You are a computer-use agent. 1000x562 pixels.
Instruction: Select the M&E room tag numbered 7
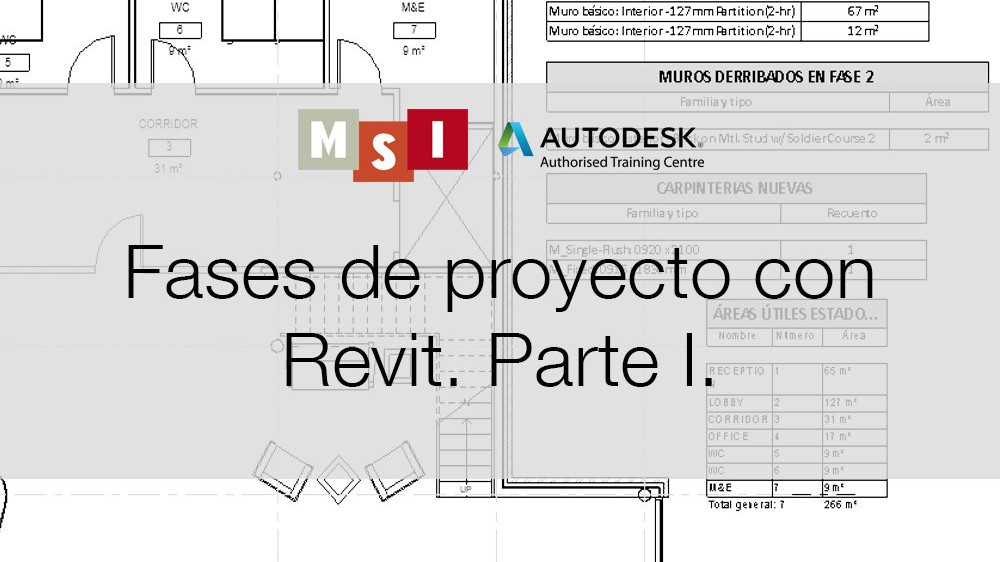(x=414, y=30)
